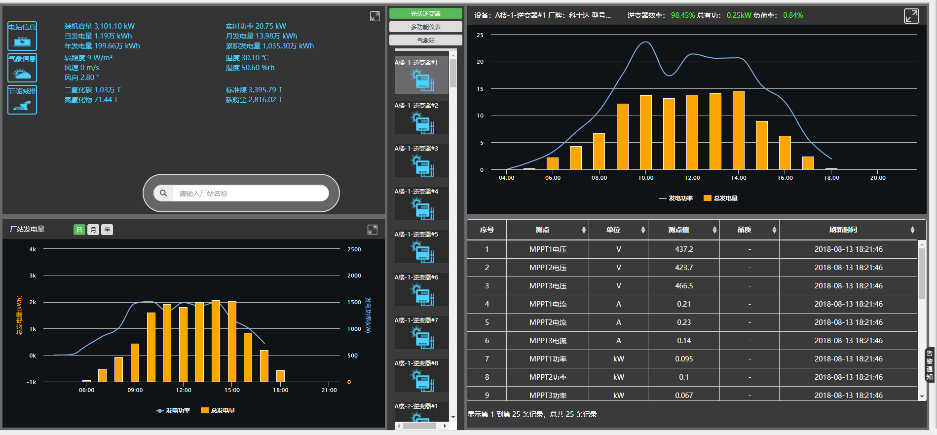Click refresh time cell of row 1
The image size is (937, 435).
pyautogui.click(x=849, y=249)
